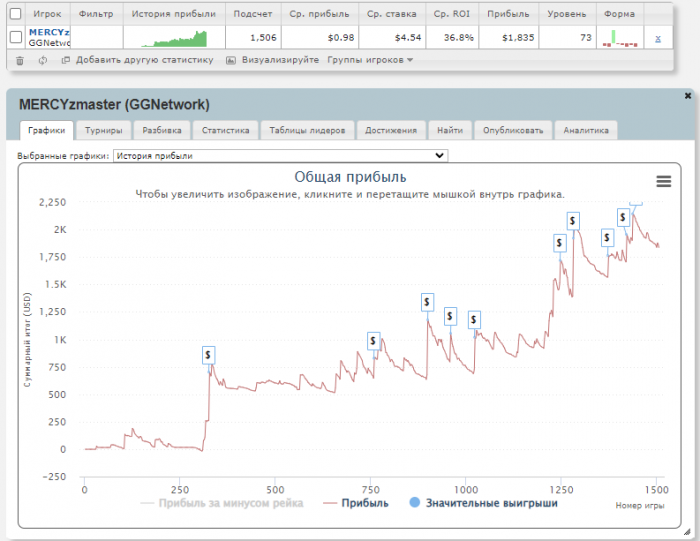Click the refresh statistics icon
The width and height of the screenshot is (700, 541).
[x=43, y=60]
